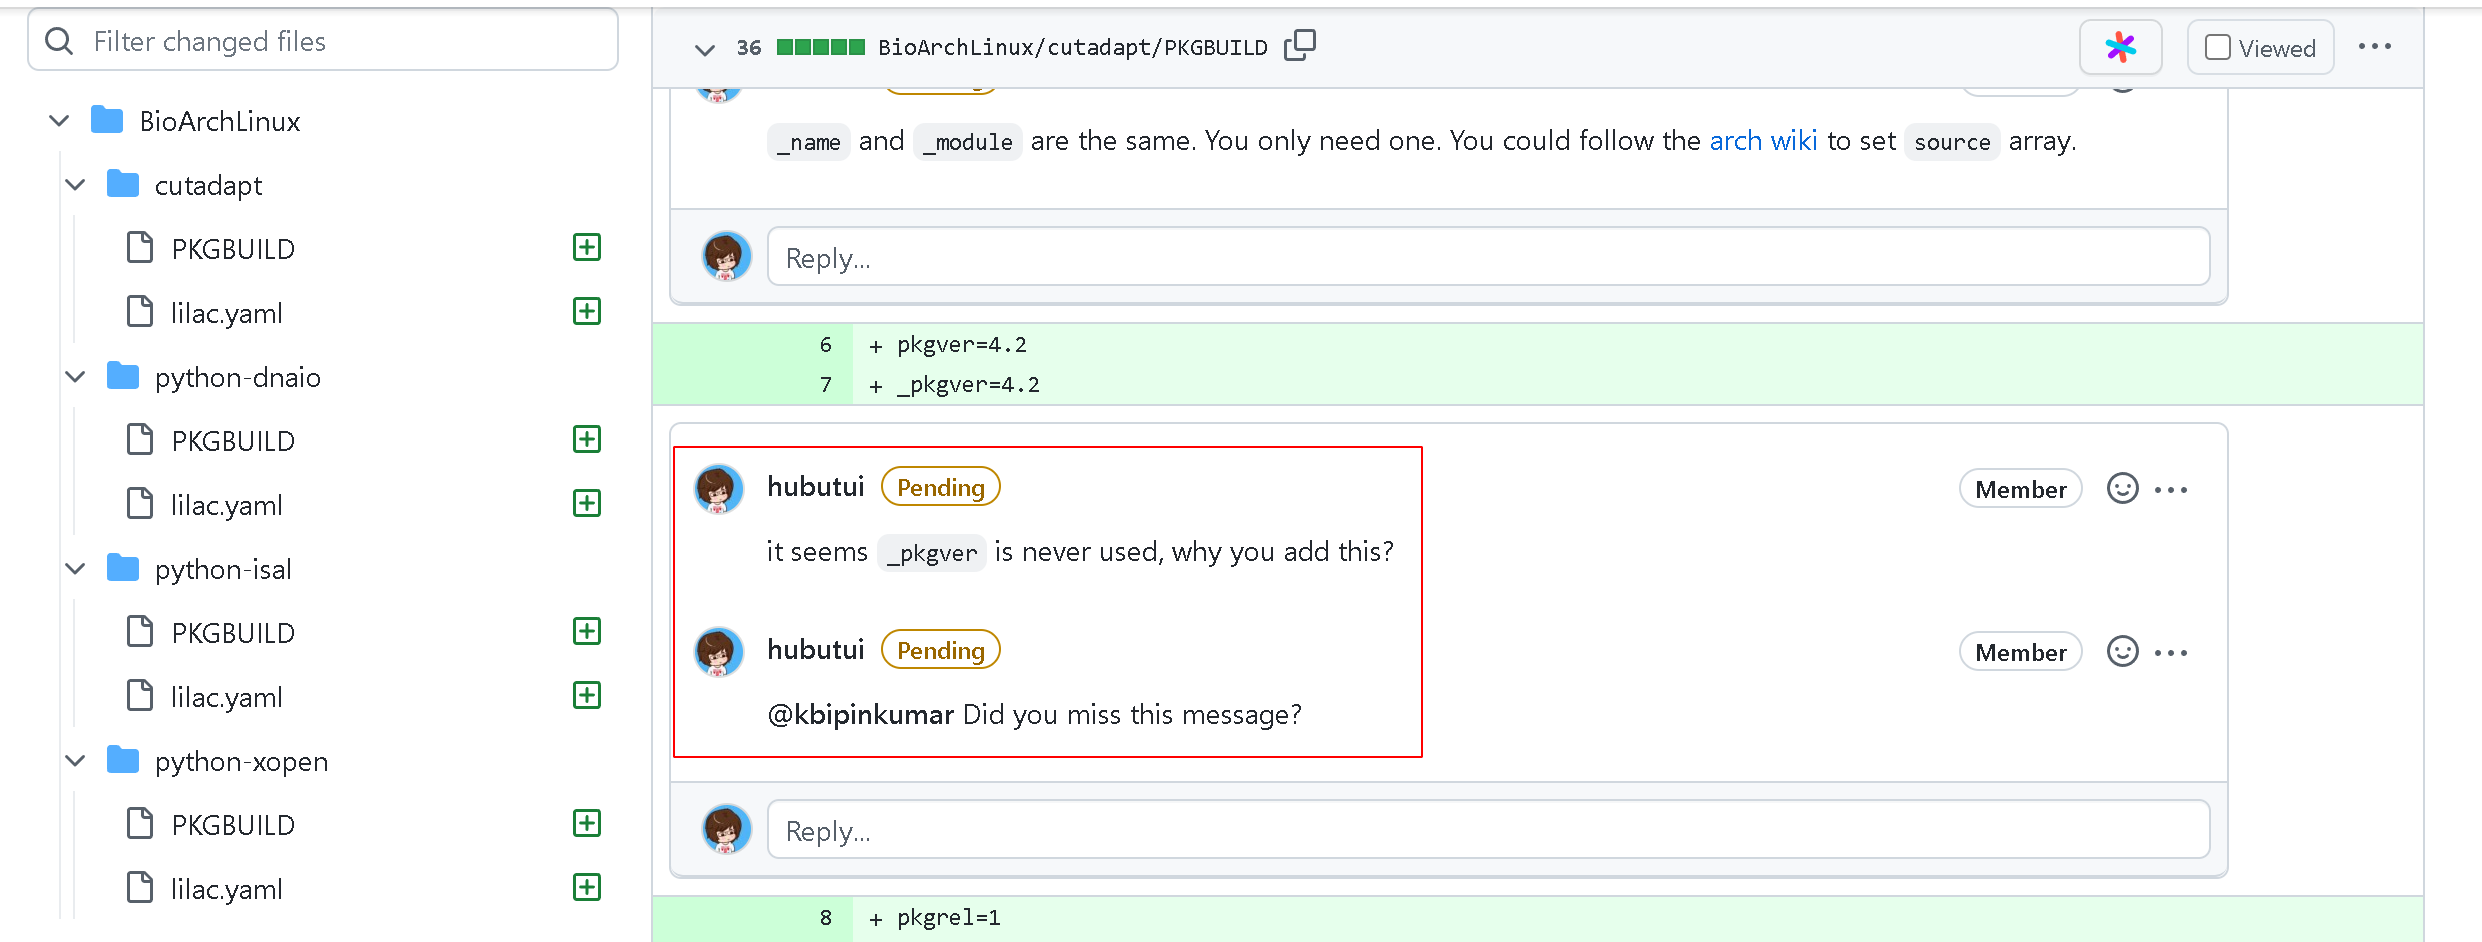
Task: Copy the BioArchLinux/cutadapt/PKGBUILD file path
Action: pos(1301,46)
